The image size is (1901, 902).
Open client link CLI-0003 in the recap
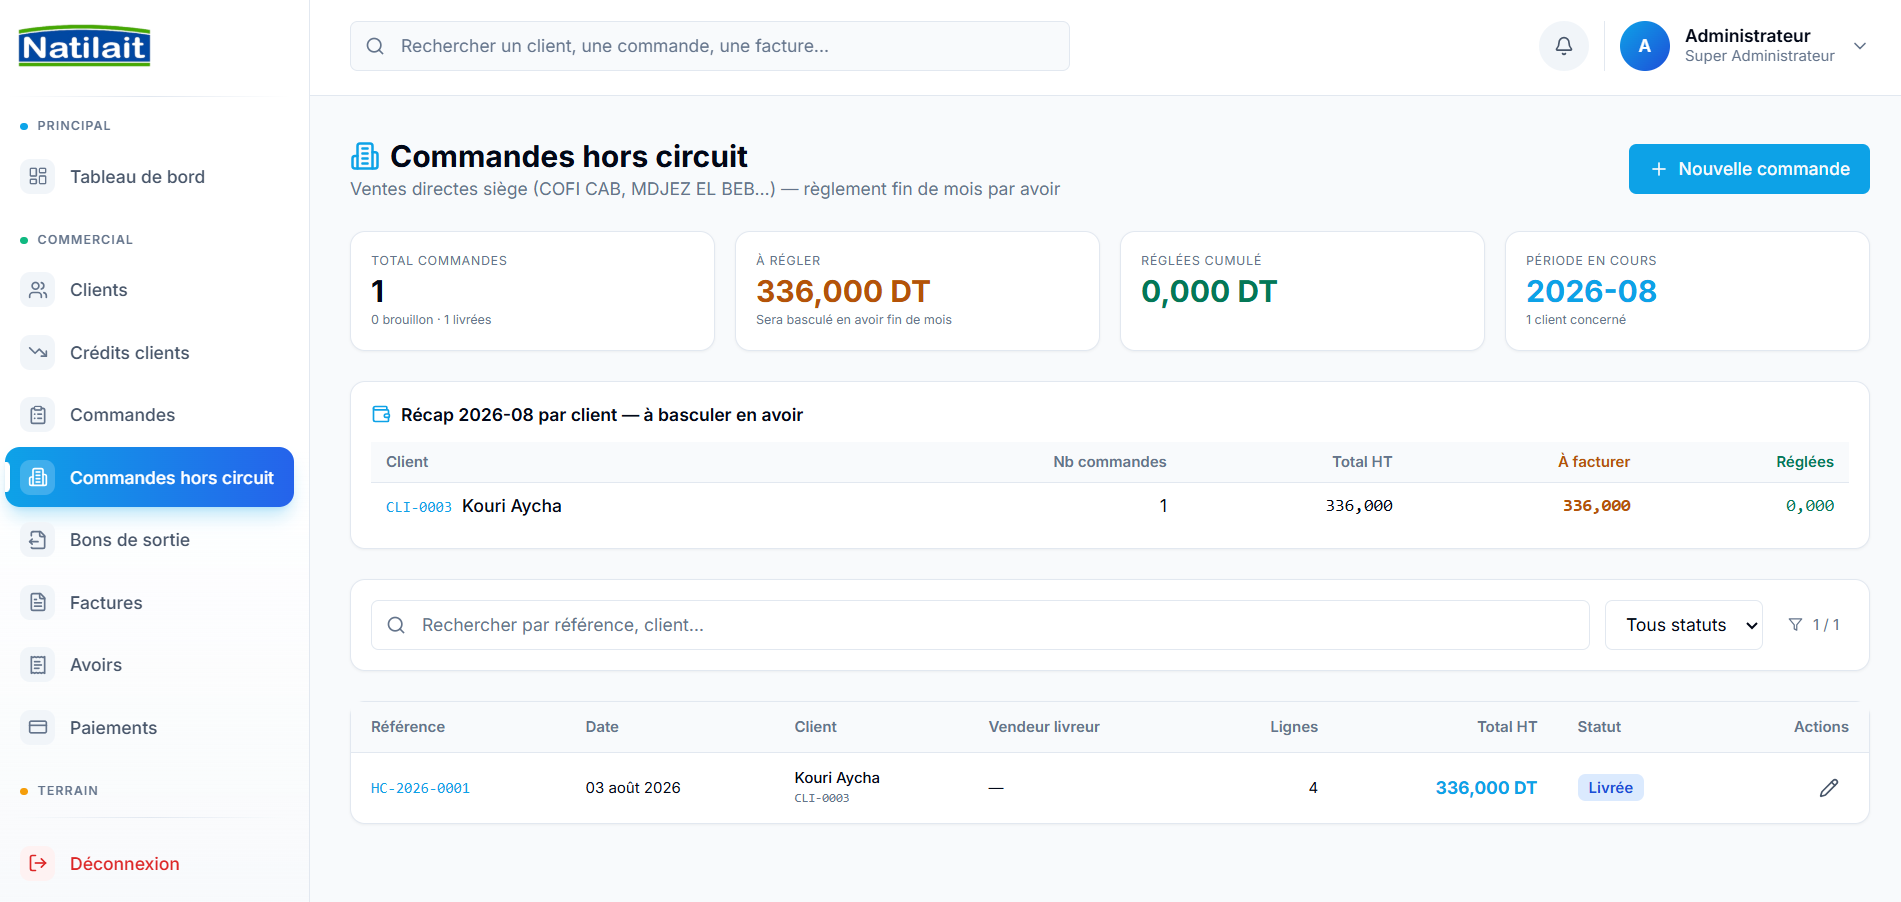[419, 507]
